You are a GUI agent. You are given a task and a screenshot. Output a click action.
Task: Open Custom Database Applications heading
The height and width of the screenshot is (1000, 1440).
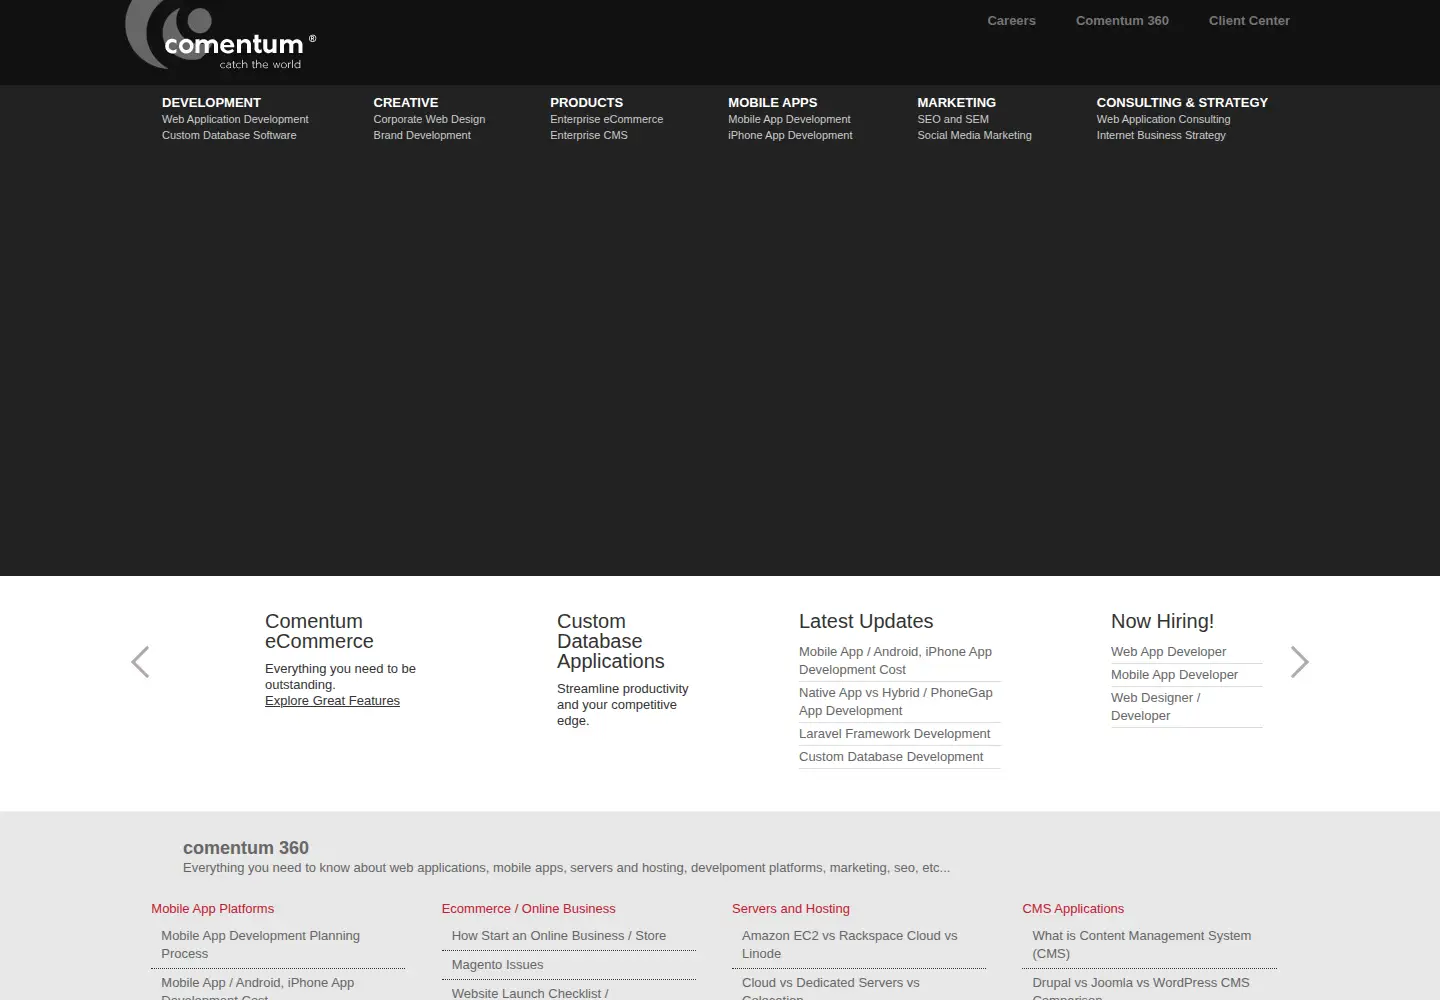click(610, 641)
